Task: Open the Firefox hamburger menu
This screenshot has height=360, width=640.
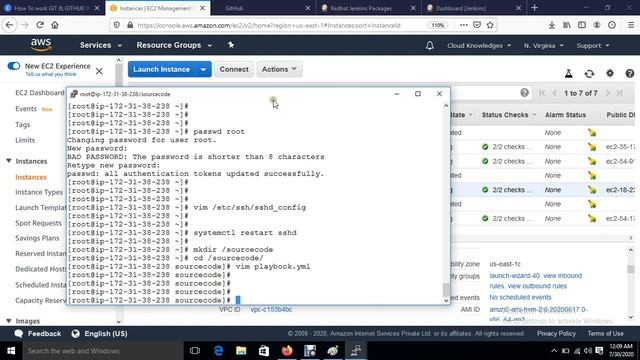Action: (631, 25)
